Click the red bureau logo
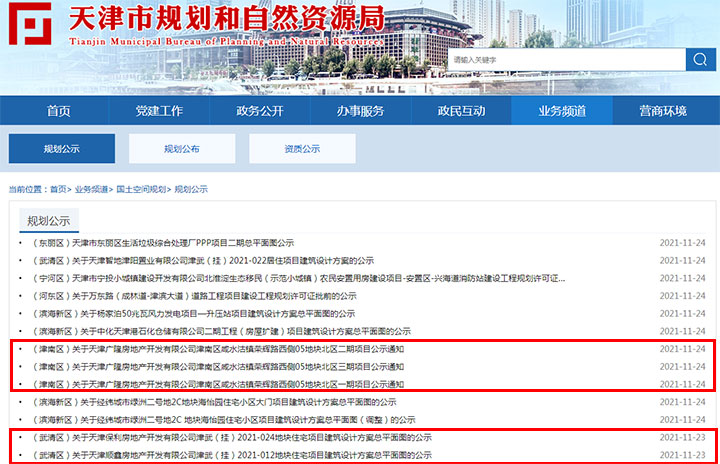Screen dimensions: 720x464 [x=30, y=23]
